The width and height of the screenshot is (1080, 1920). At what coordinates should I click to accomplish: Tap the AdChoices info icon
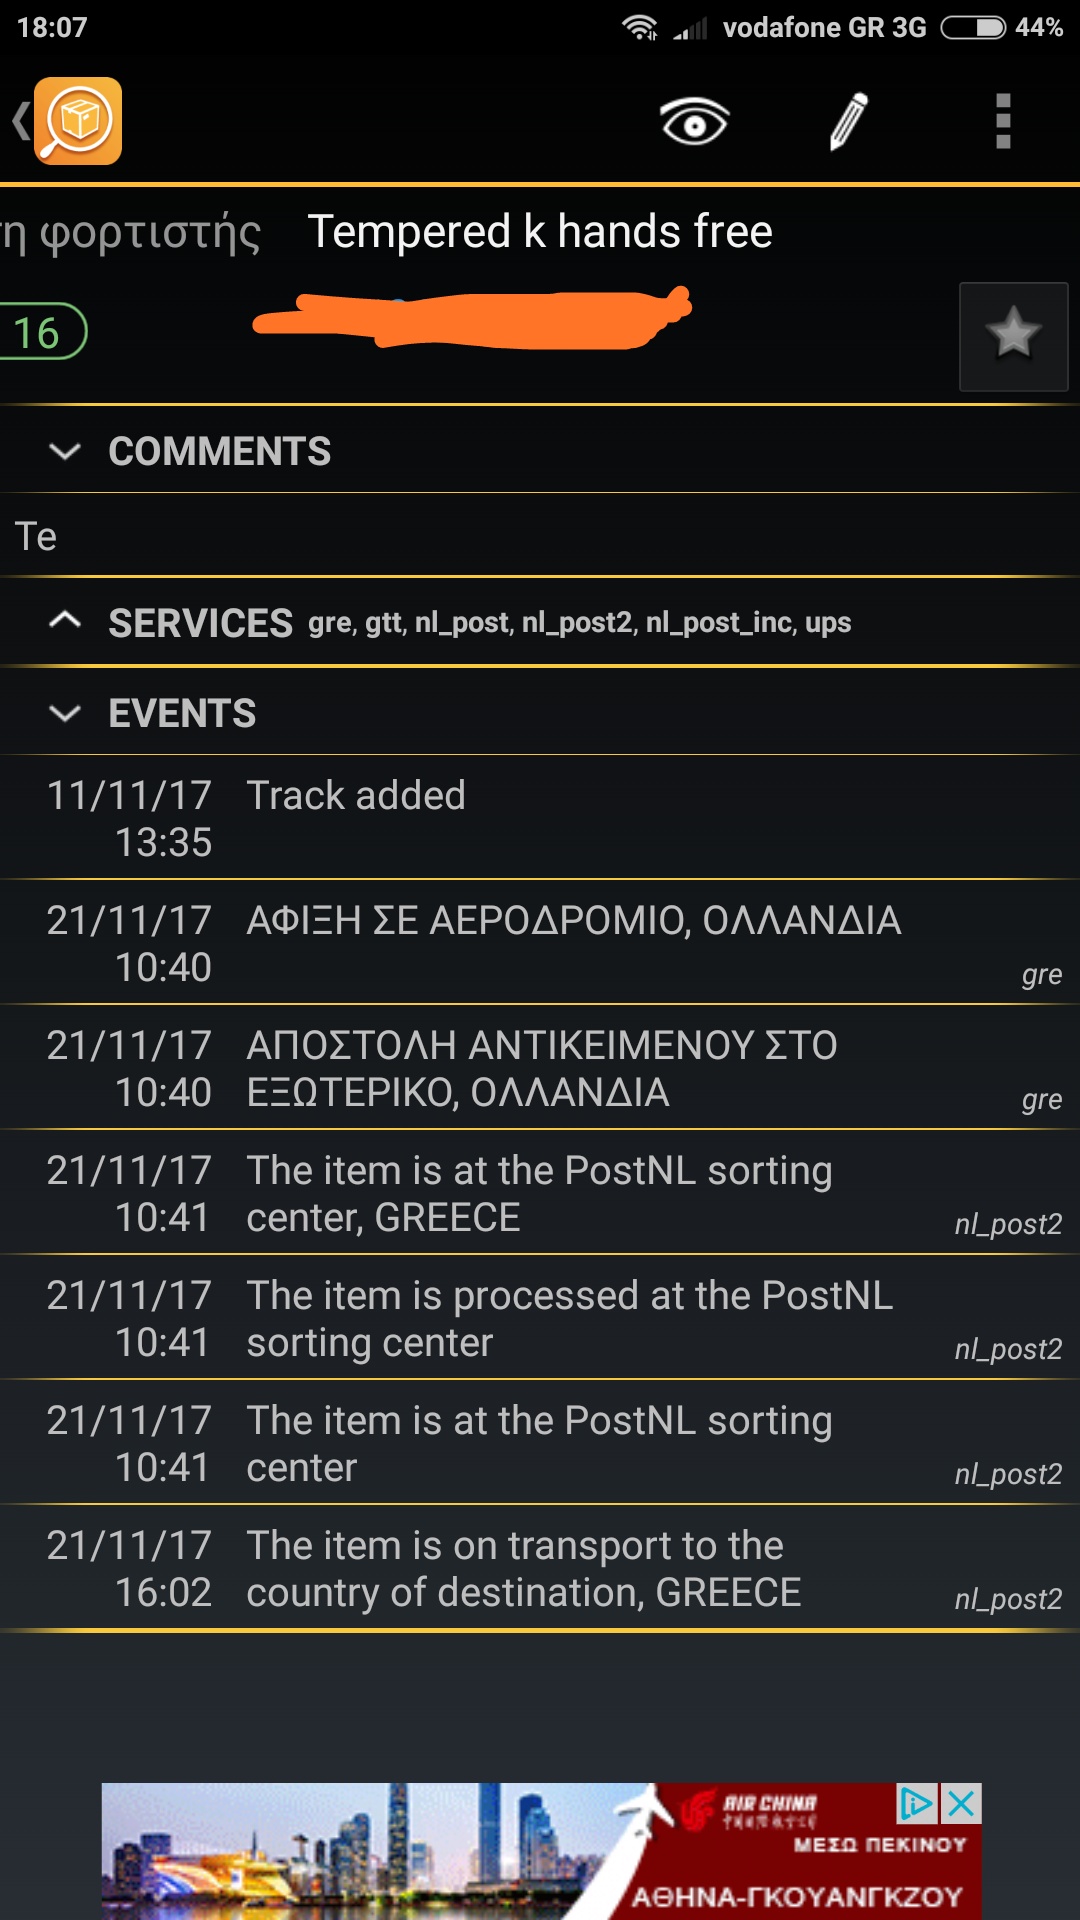pyautogui.click(x=917, y=1804)
